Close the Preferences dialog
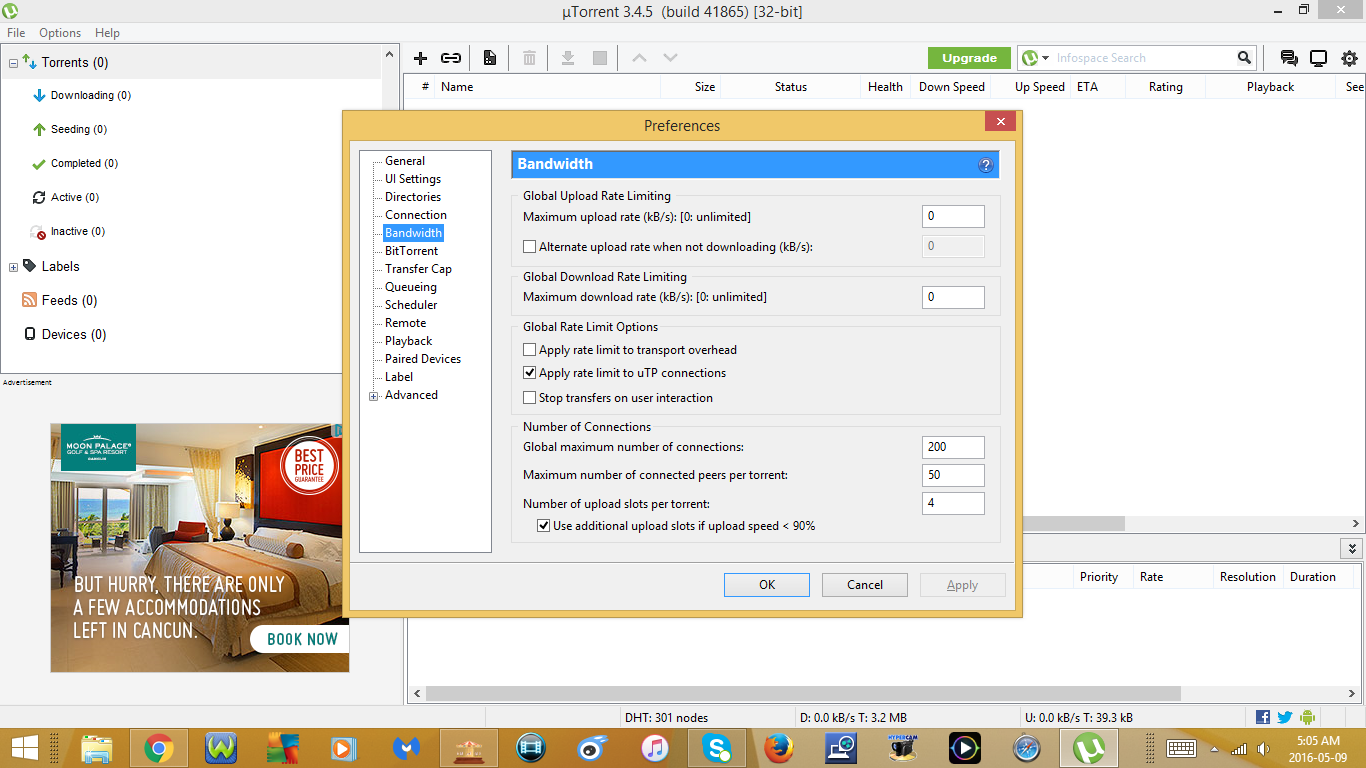The image size is (1366, 768). click(1000, 122)
